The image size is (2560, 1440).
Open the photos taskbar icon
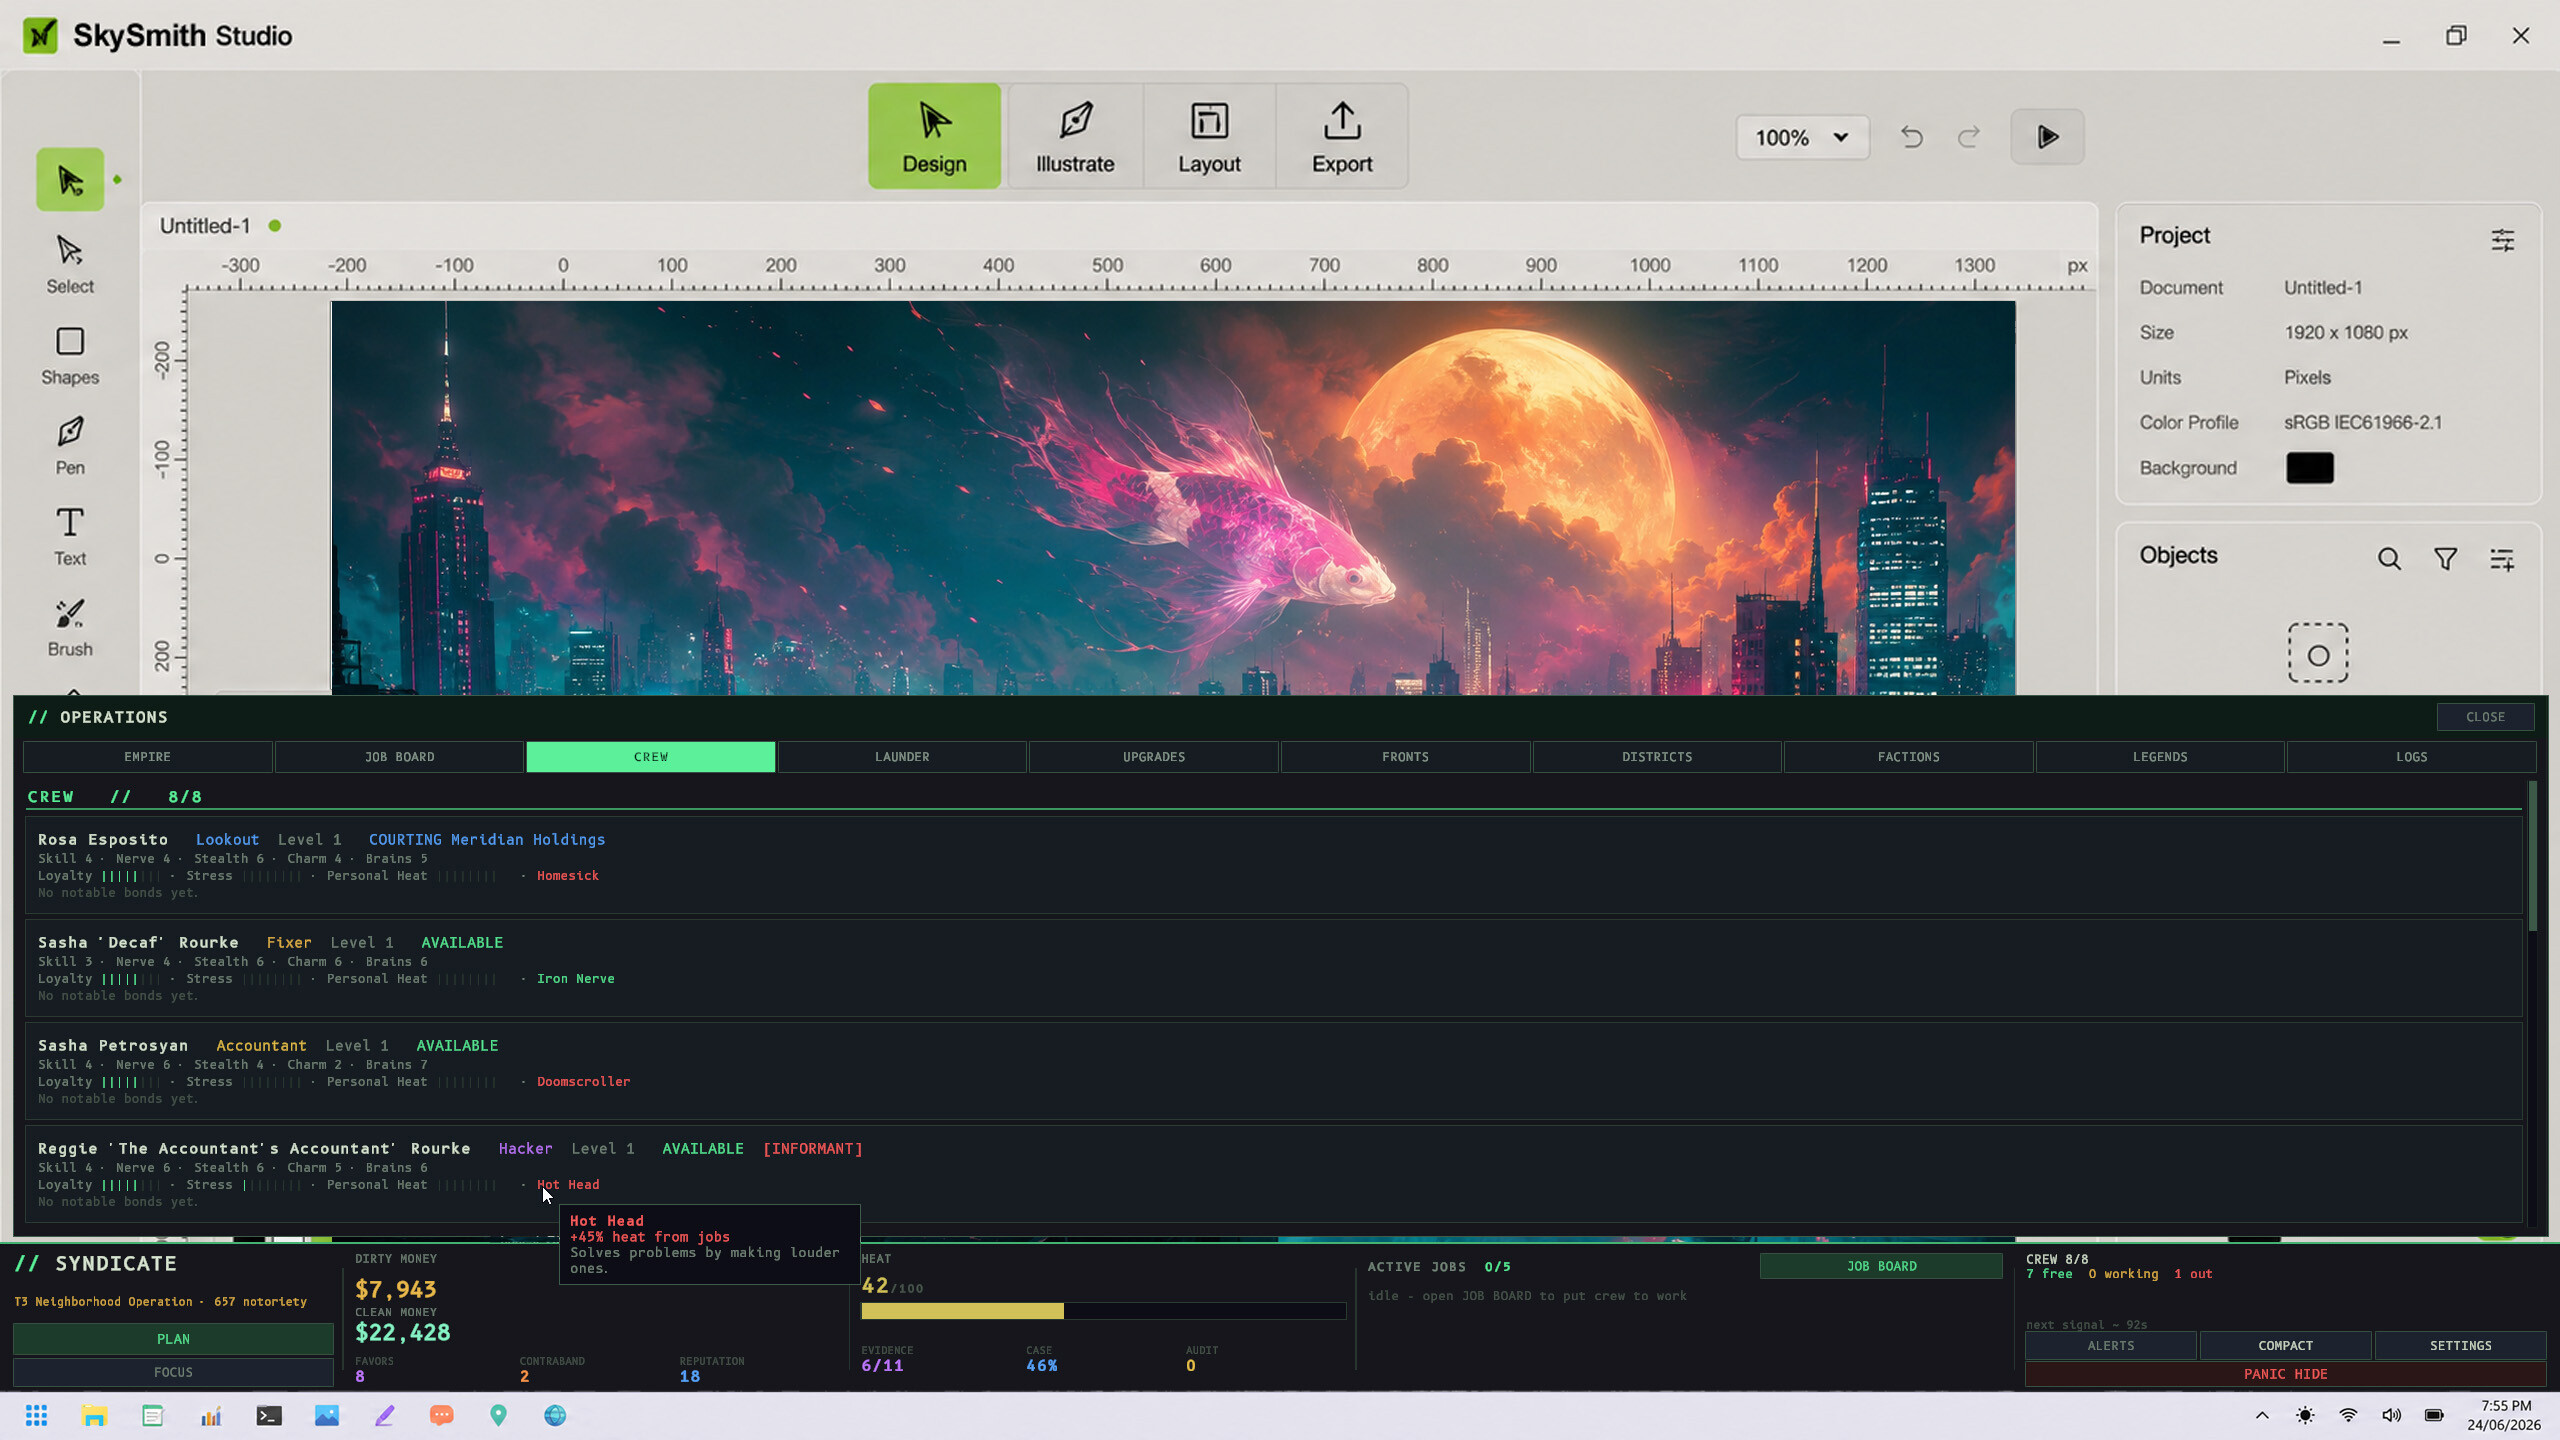pos(327,1415)
